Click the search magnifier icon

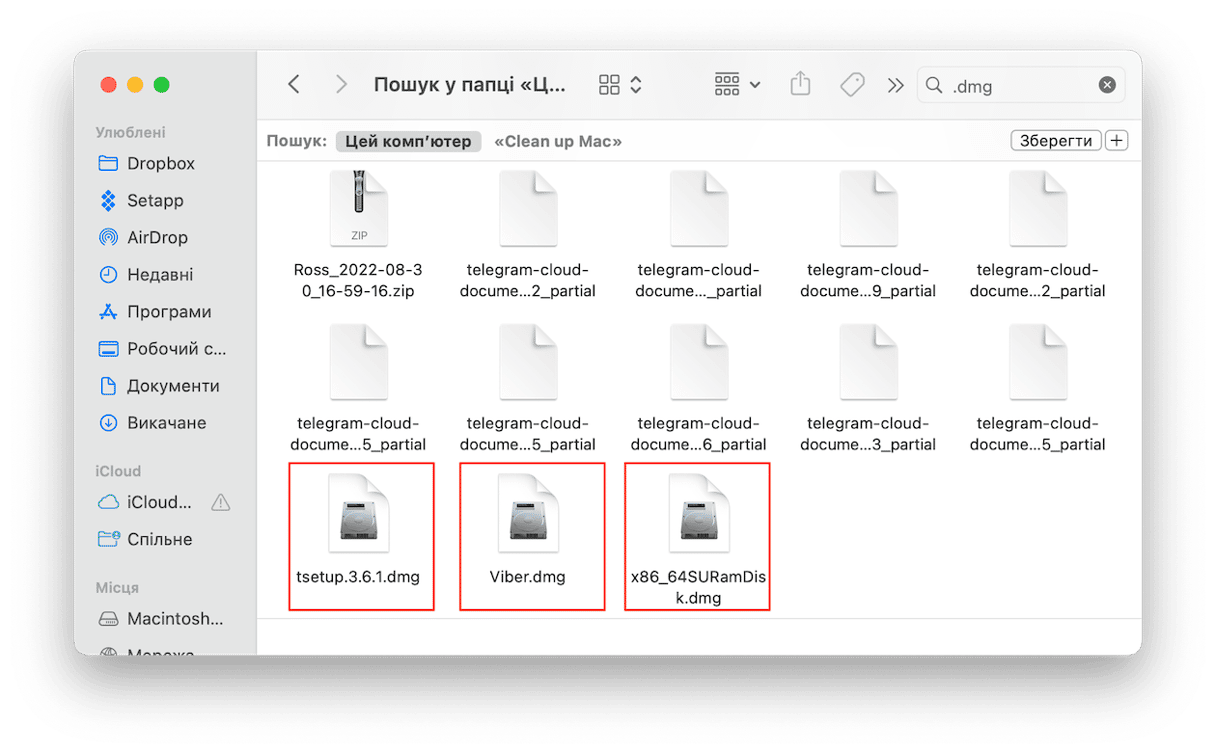[934, 86]
